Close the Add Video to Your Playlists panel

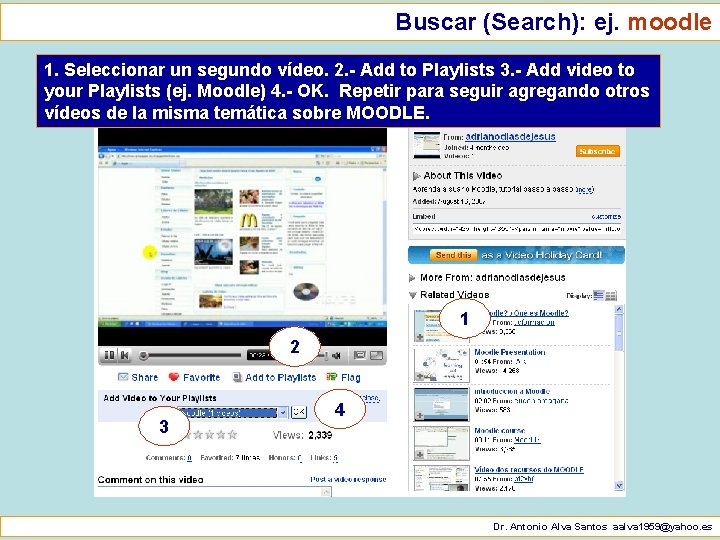pos(371,398)
